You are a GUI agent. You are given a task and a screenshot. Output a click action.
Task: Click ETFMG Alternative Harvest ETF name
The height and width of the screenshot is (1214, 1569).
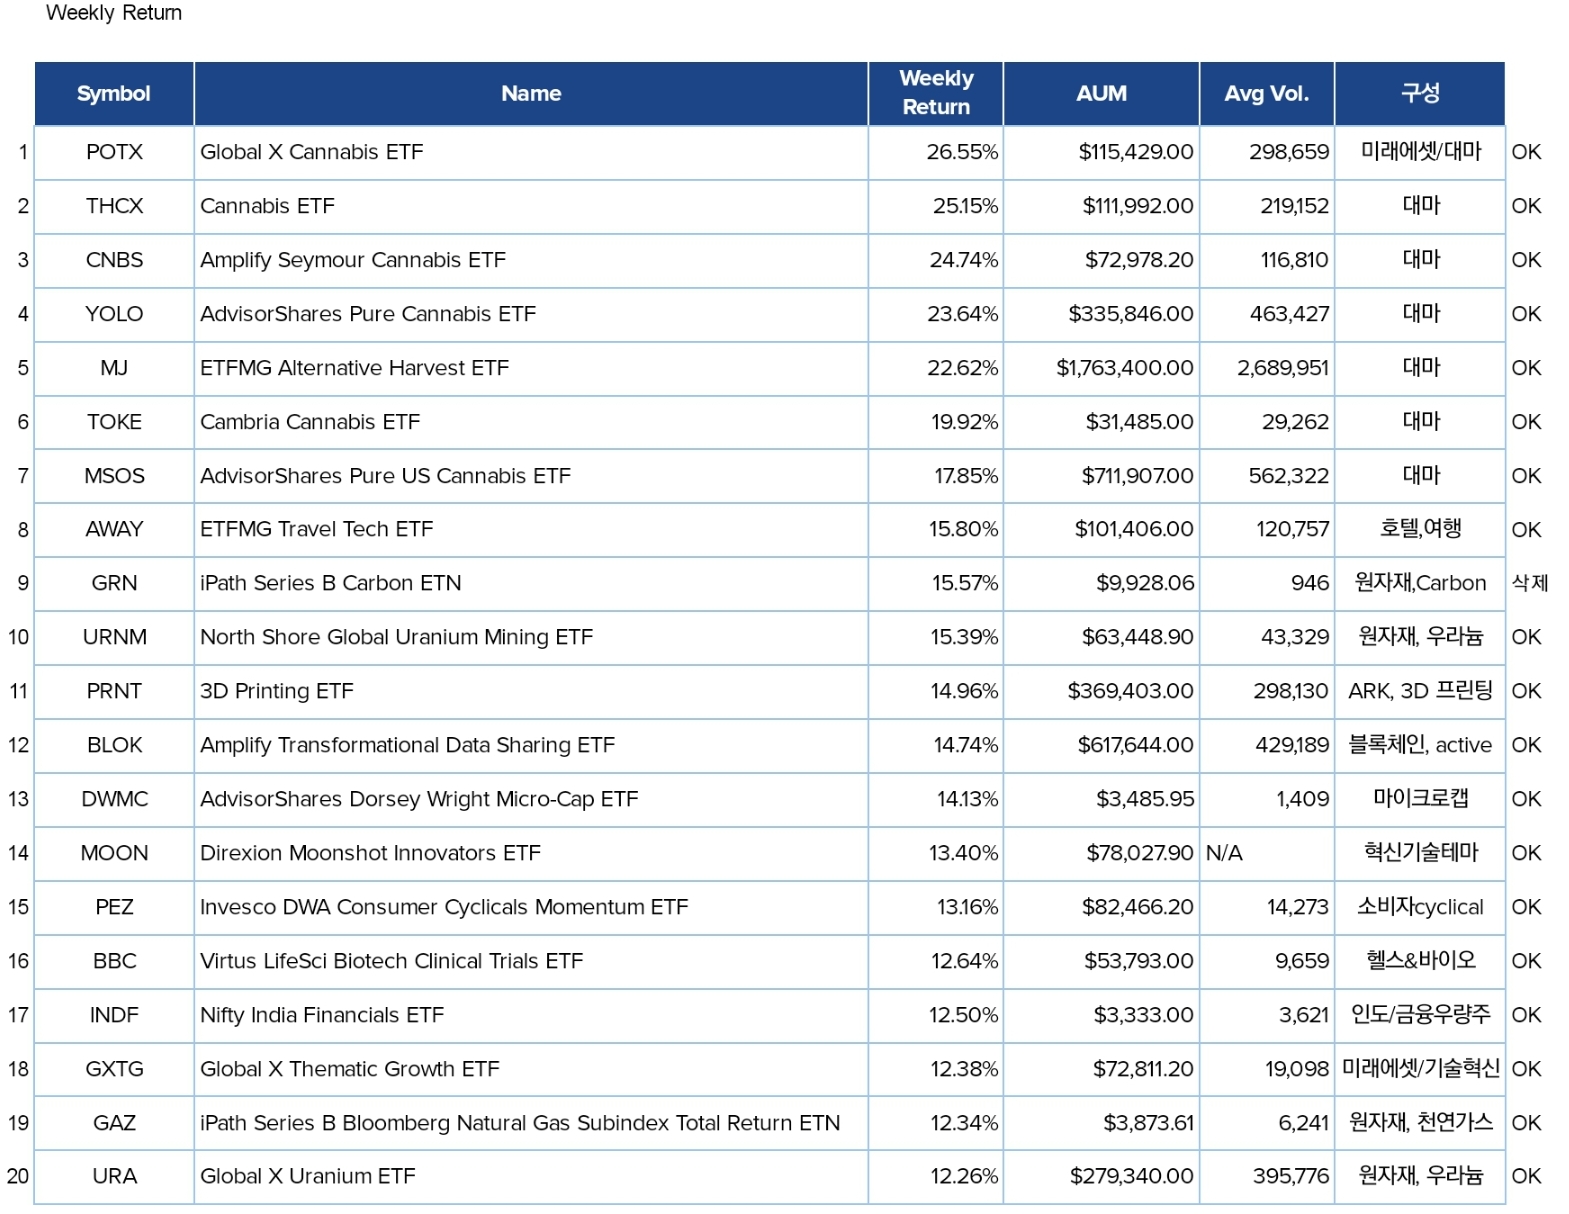coord(355,368)
